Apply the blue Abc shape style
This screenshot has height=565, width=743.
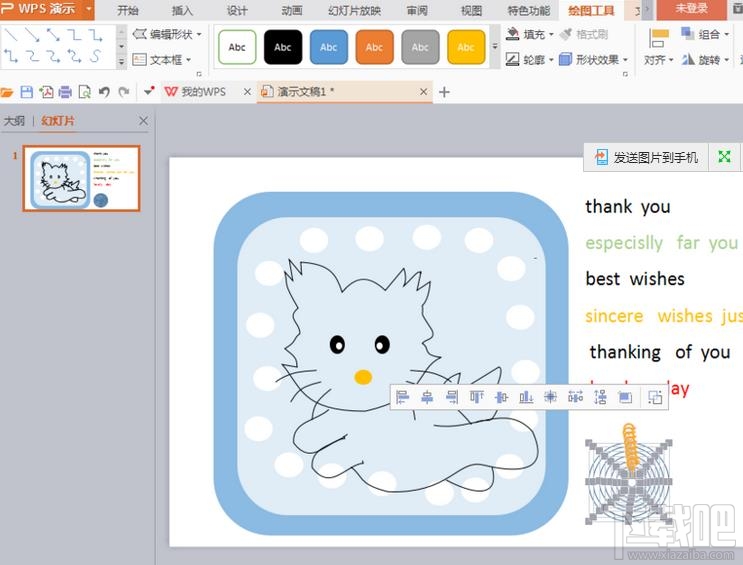[x=328, y=47]
